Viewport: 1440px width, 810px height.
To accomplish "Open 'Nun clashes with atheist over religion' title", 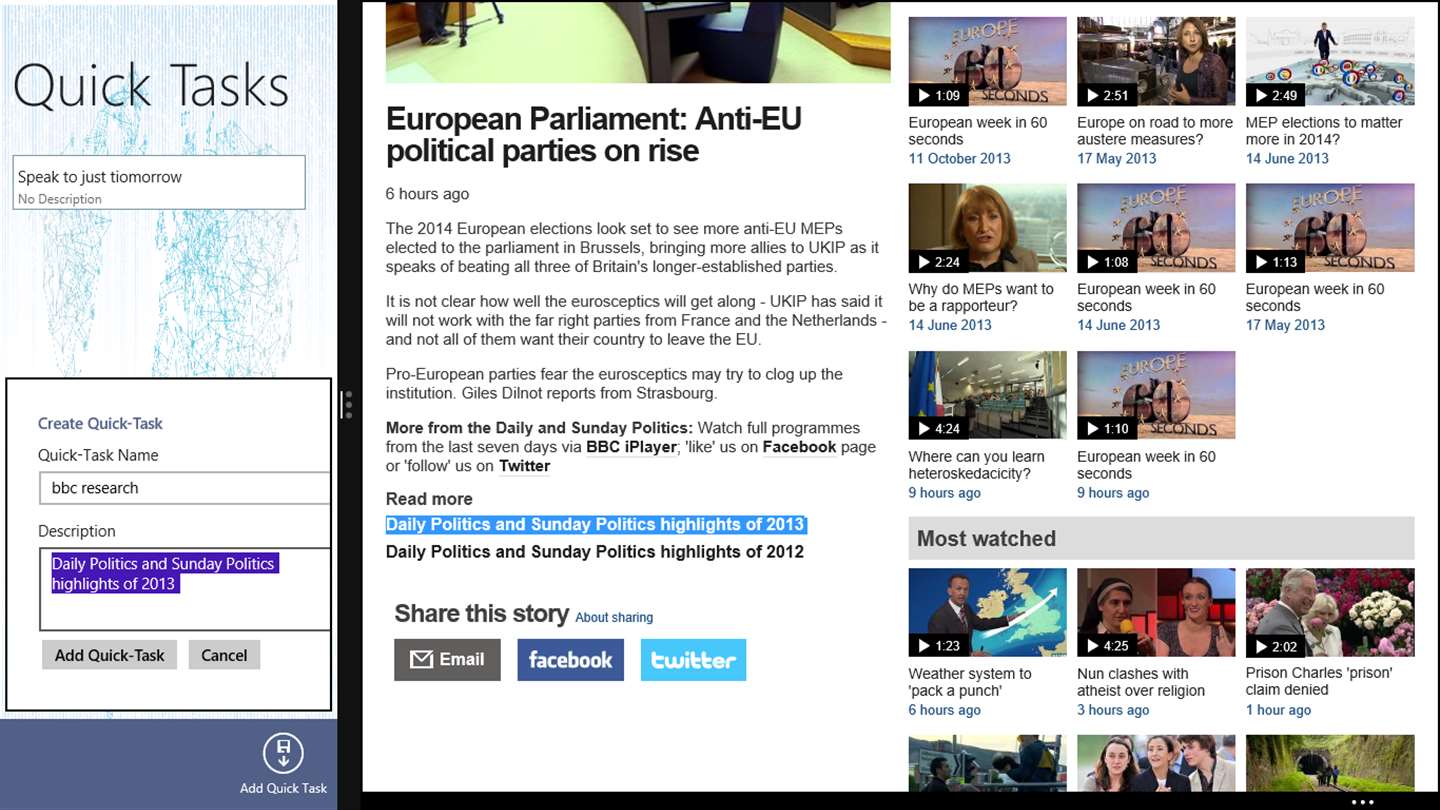I will (1141, 682).
